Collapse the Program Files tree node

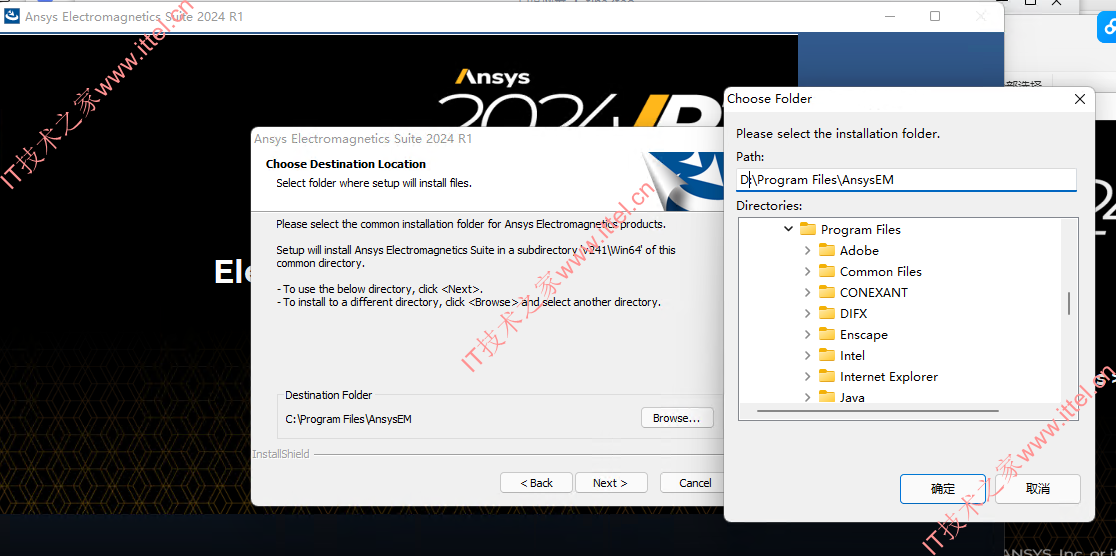(x=788, y=229)
